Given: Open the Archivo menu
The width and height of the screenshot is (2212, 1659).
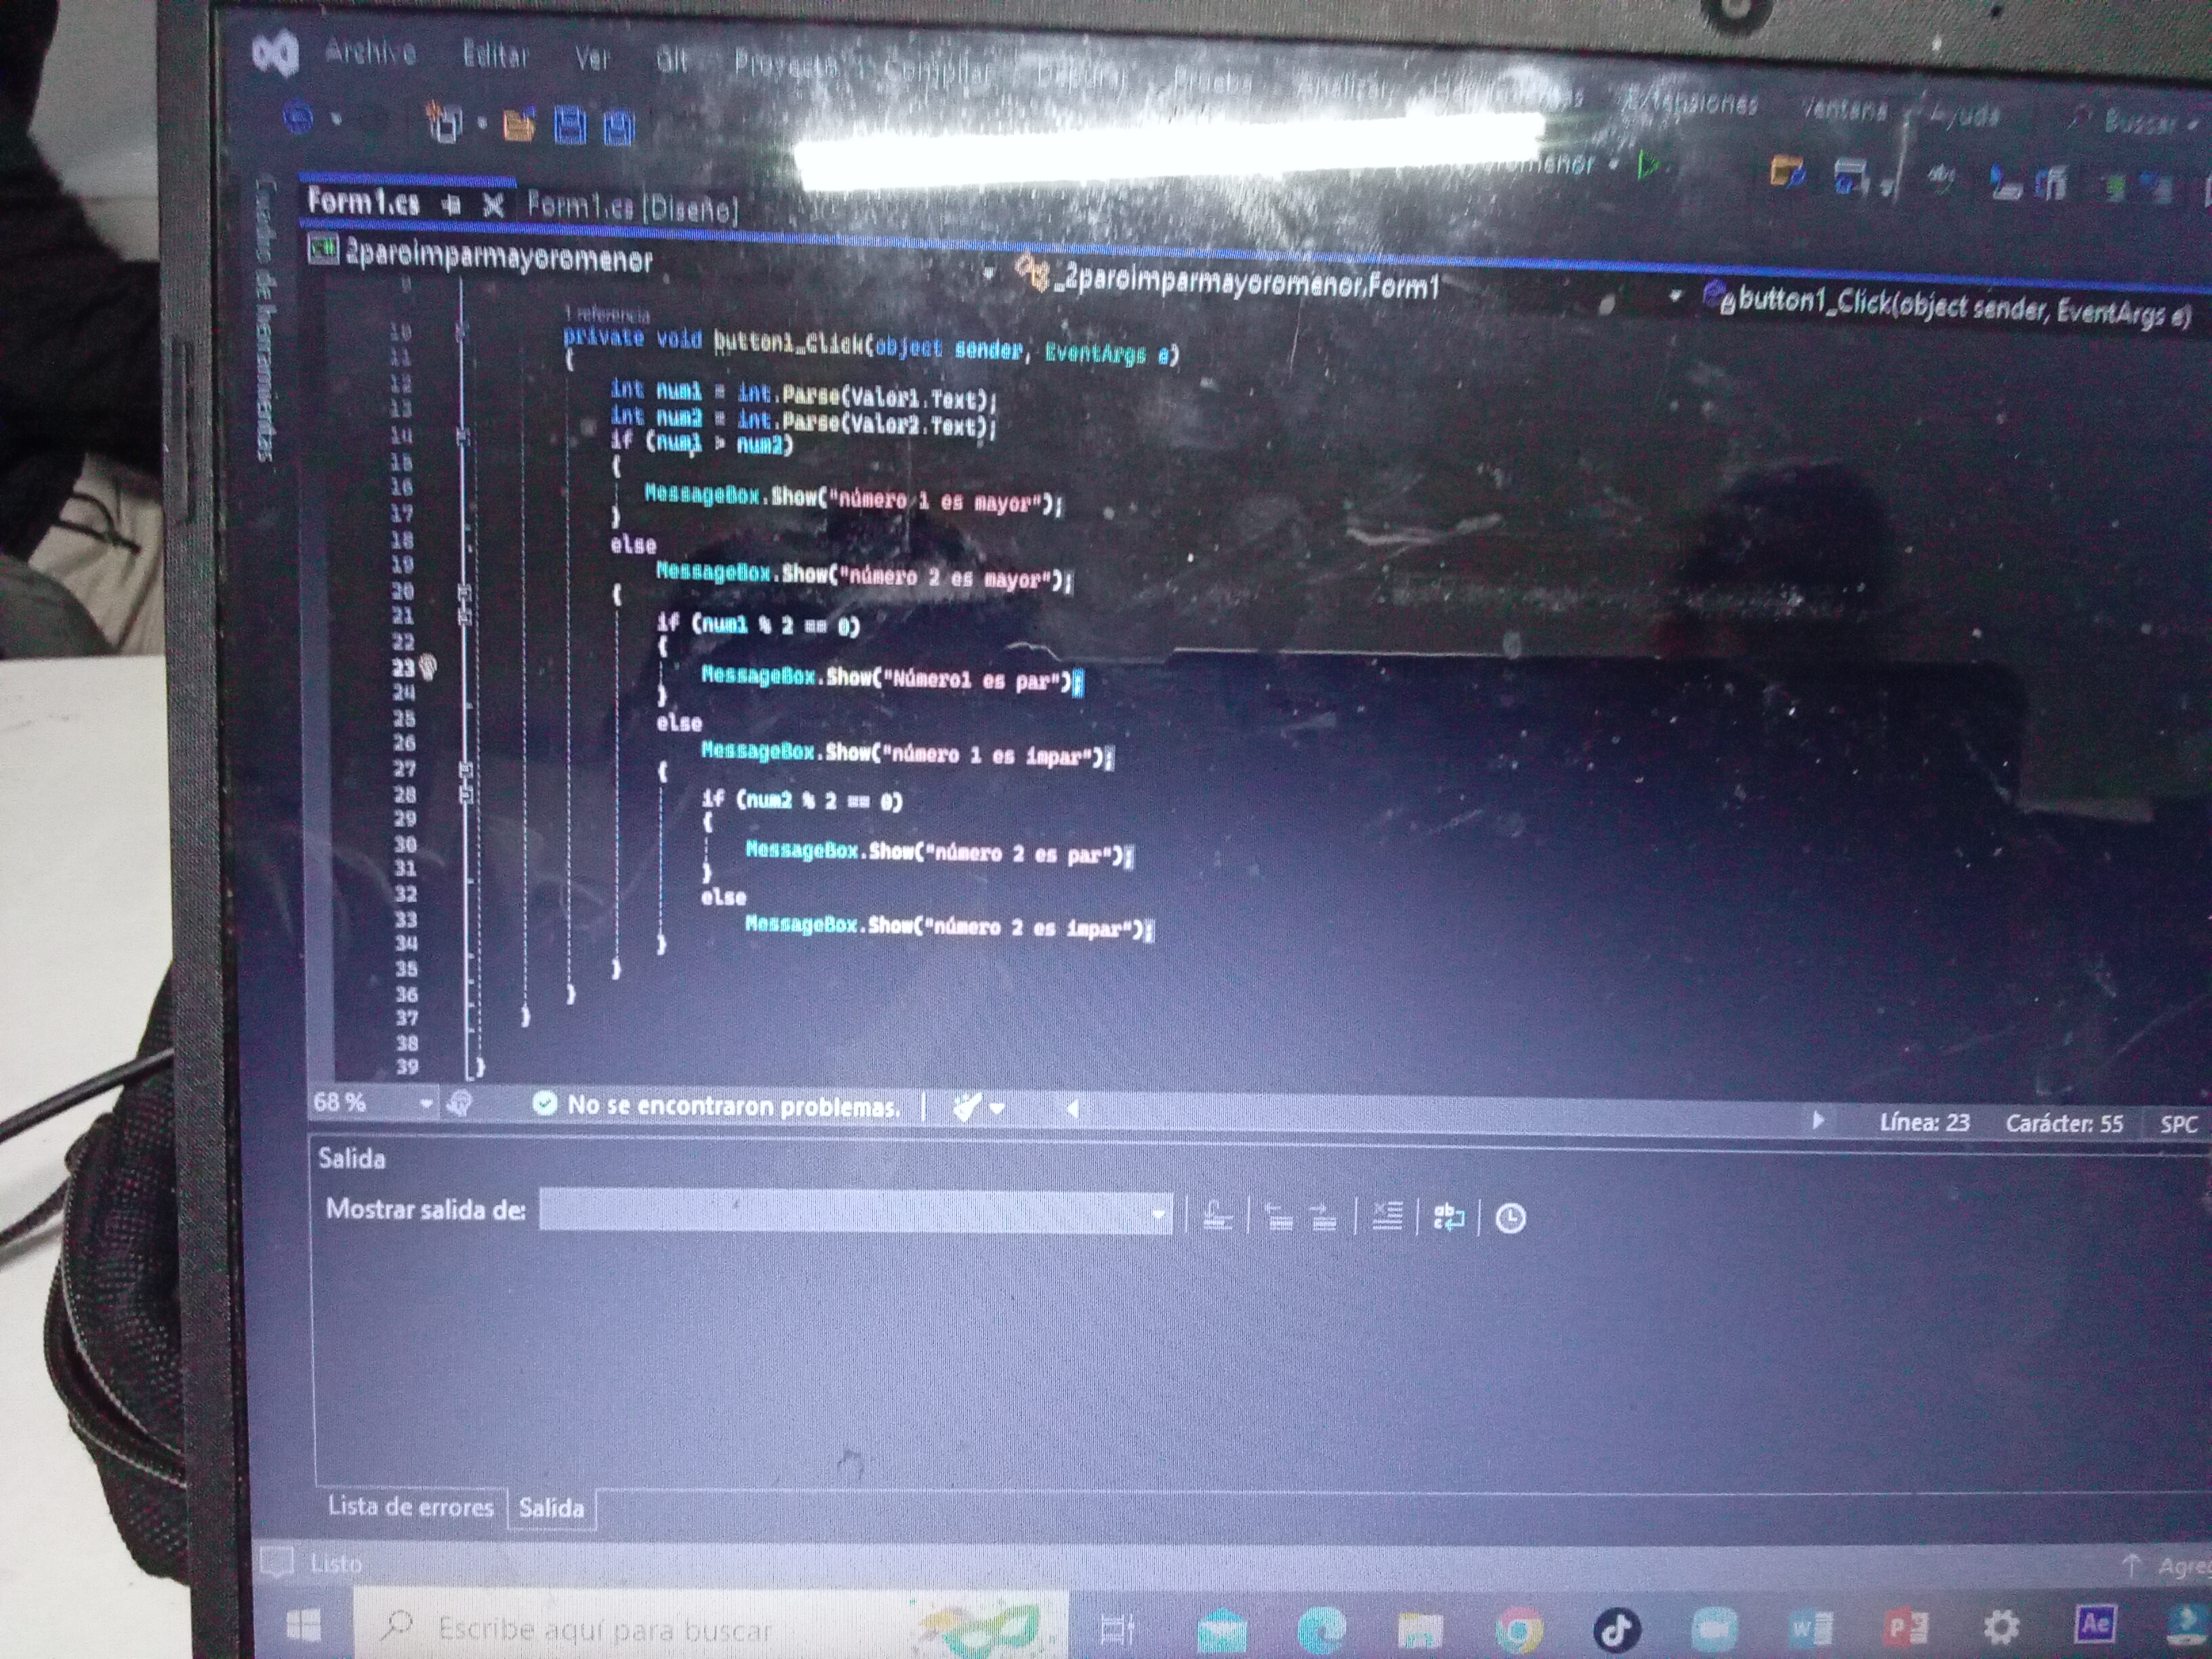Looking at the screenshot, I should [x=370, y=52].
